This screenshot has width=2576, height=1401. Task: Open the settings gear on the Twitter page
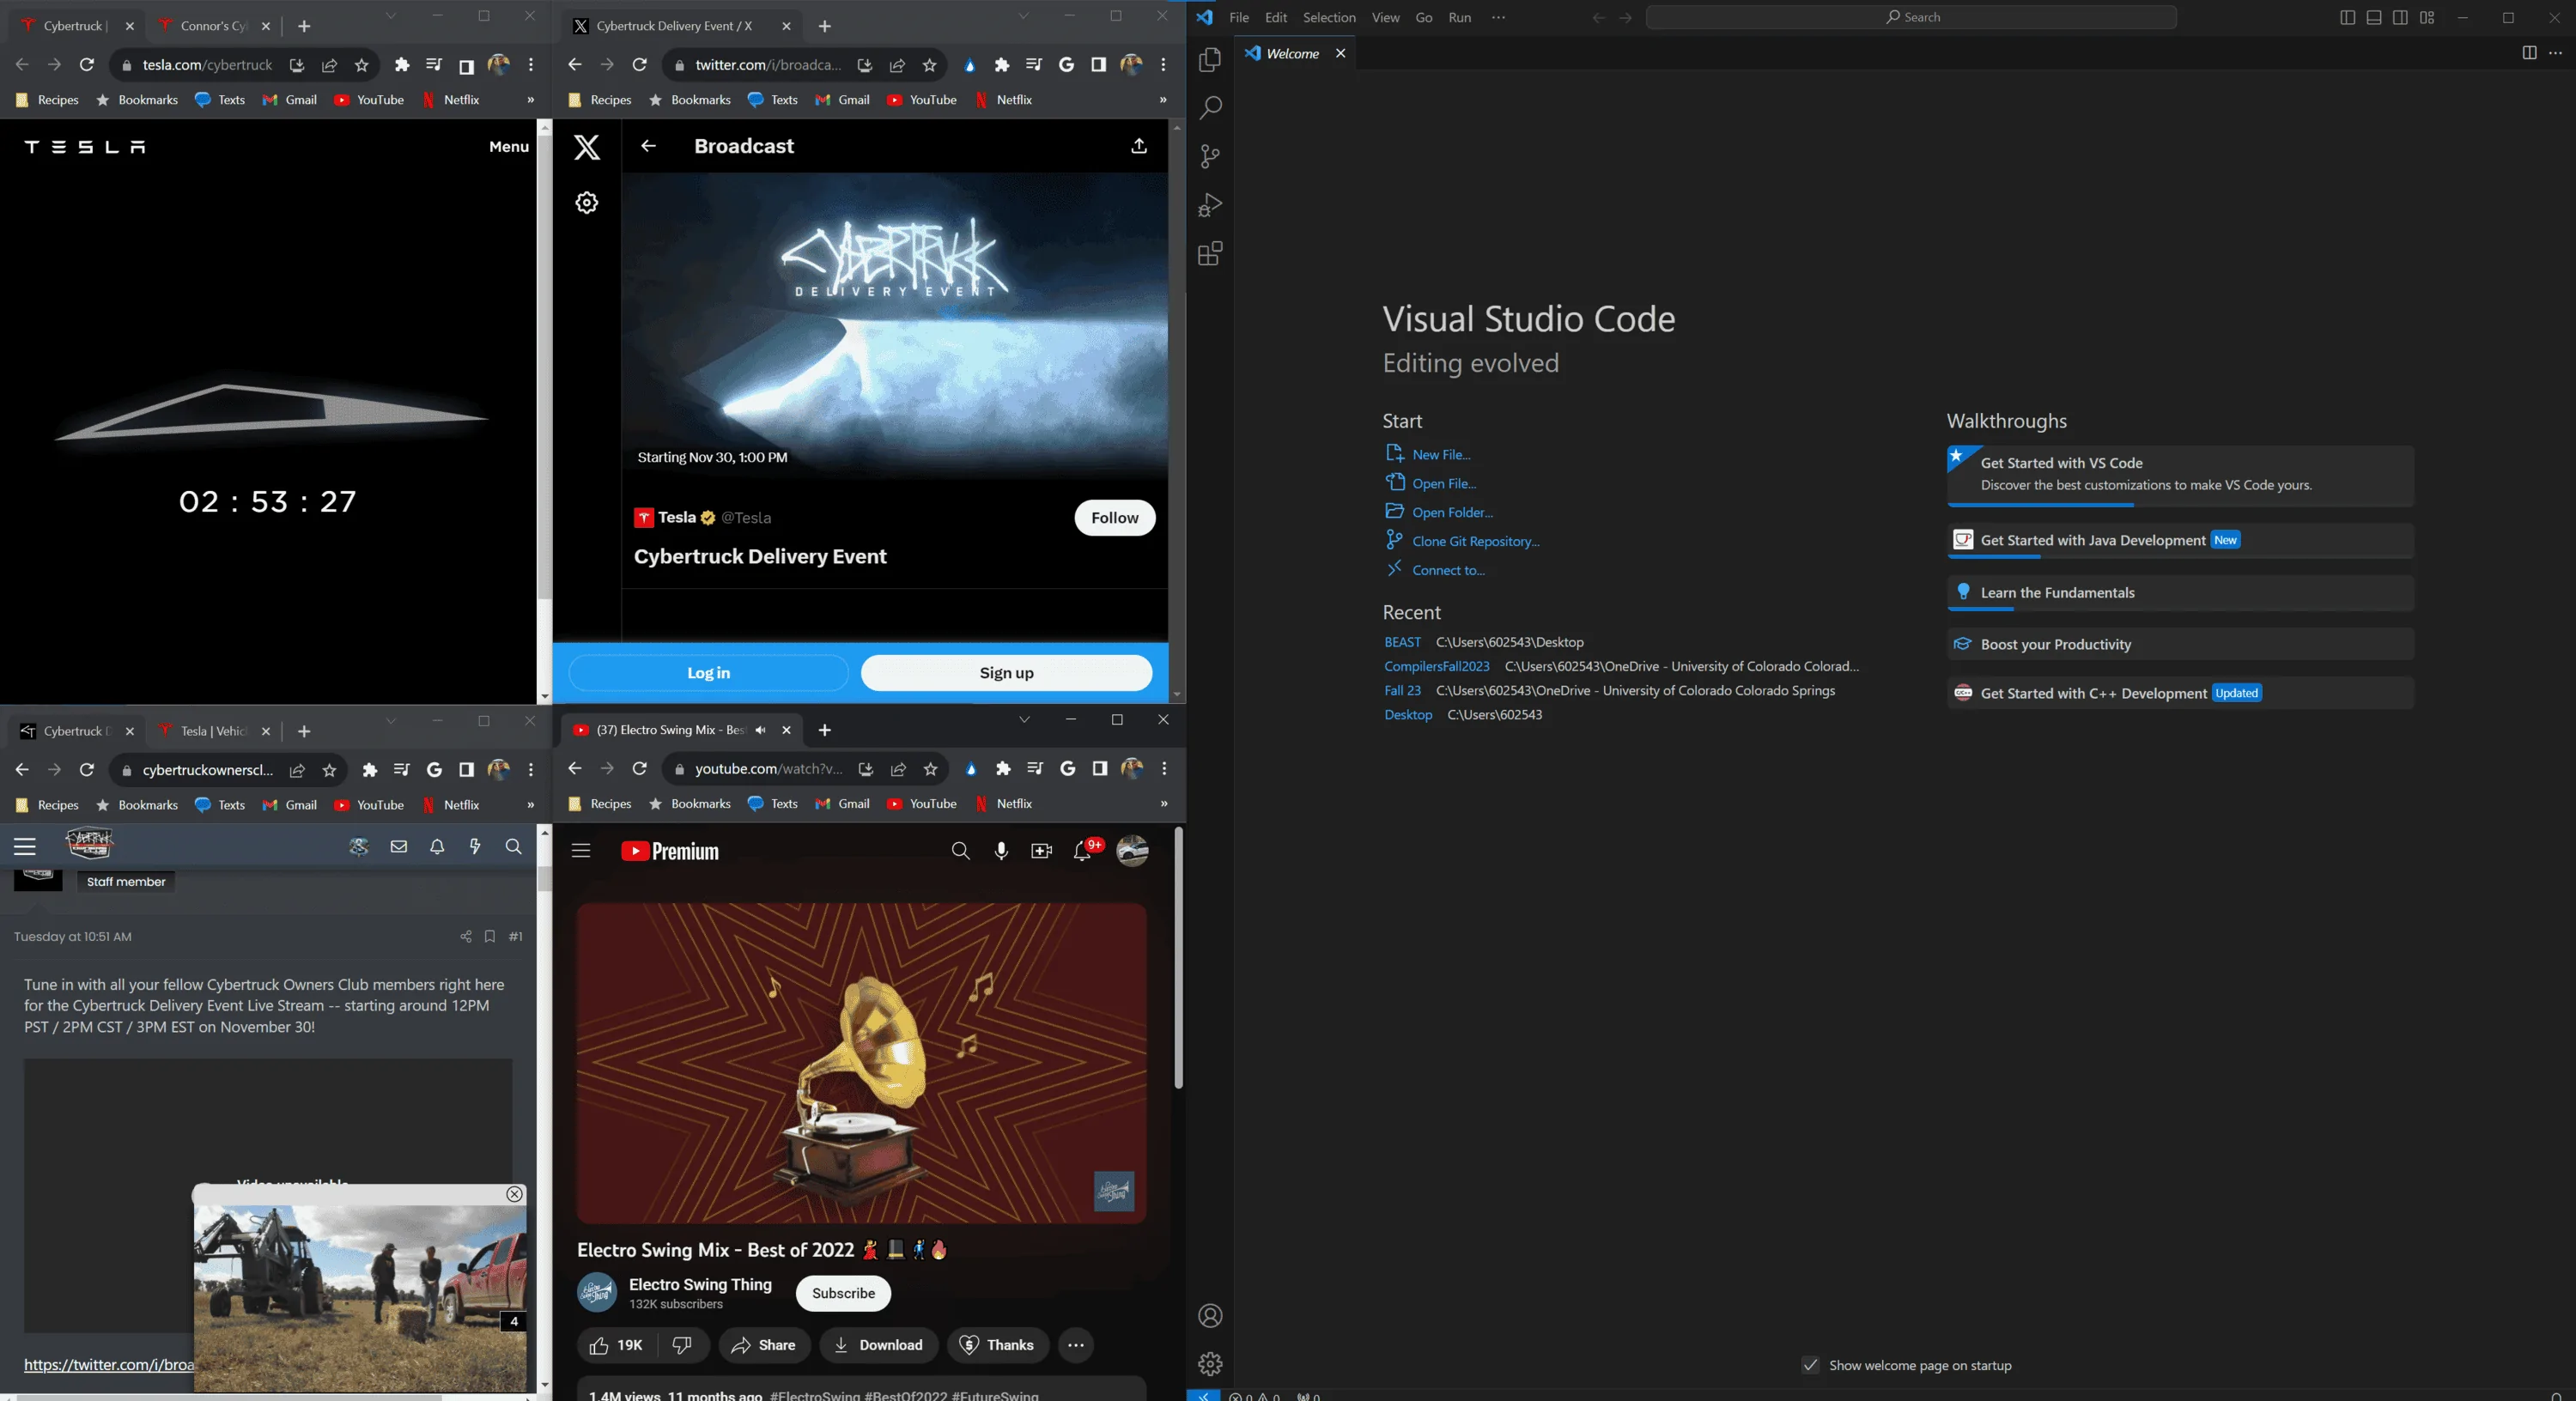click(x=587, y=203)
